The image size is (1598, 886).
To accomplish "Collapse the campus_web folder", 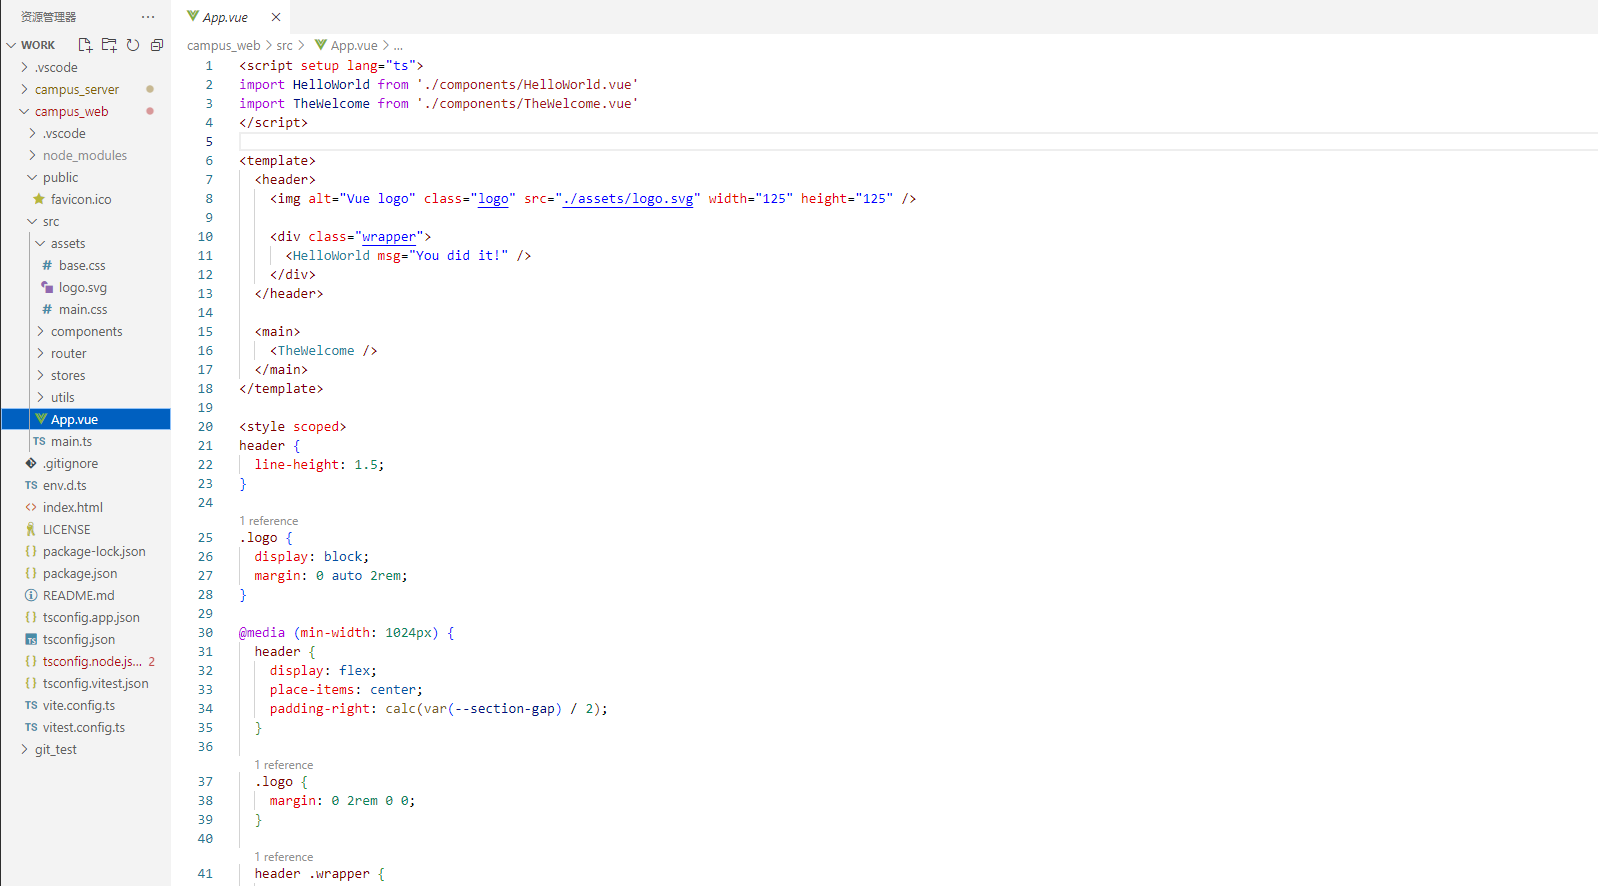I will tap(71, 112).
